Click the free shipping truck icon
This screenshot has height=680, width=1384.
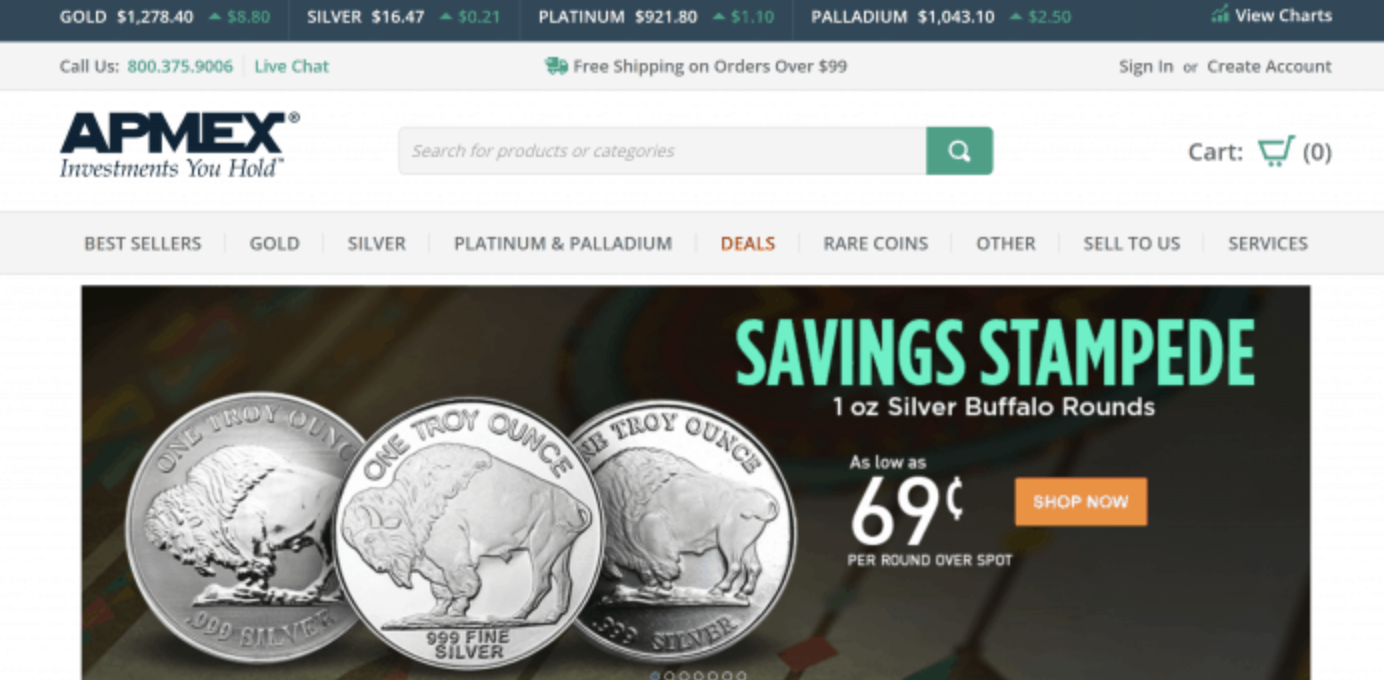point(556,66)
